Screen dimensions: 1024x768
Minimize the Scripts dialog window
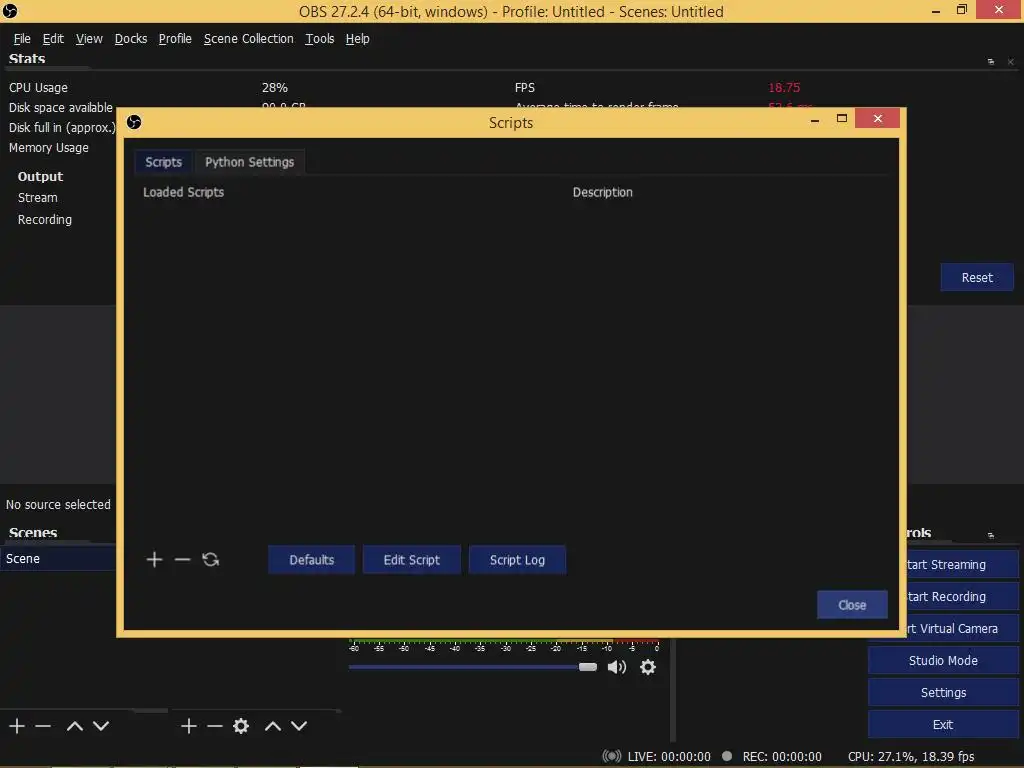pyautogui.click(x=814, y=120)
